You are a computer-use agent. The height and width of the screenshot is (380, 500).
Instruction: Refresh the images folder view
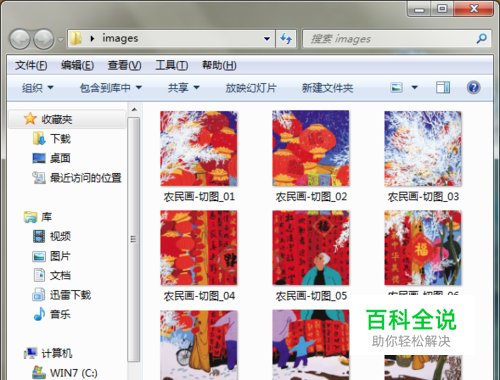click(286, 39)
